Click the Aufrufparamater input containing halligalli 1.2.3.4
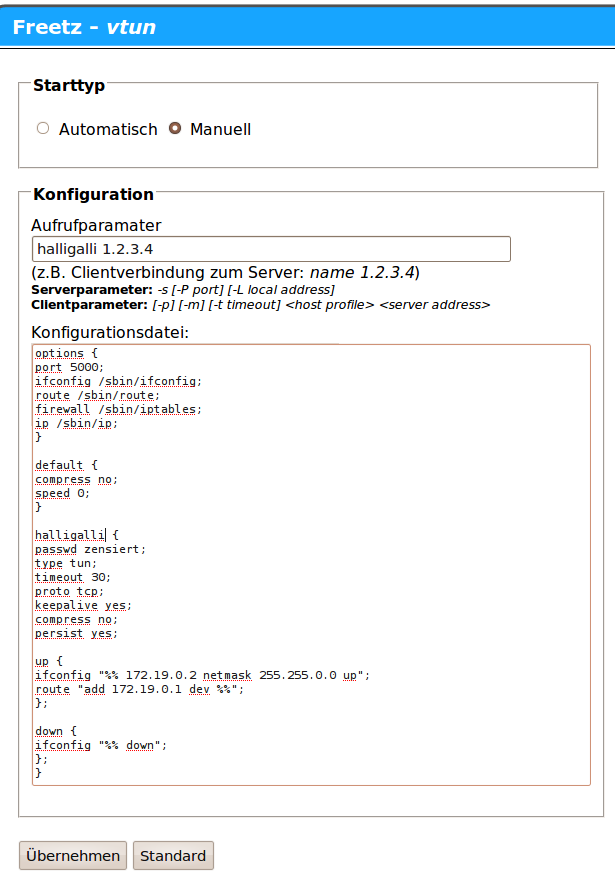Viewport: 615px width, 887px height. coord(271,249)
